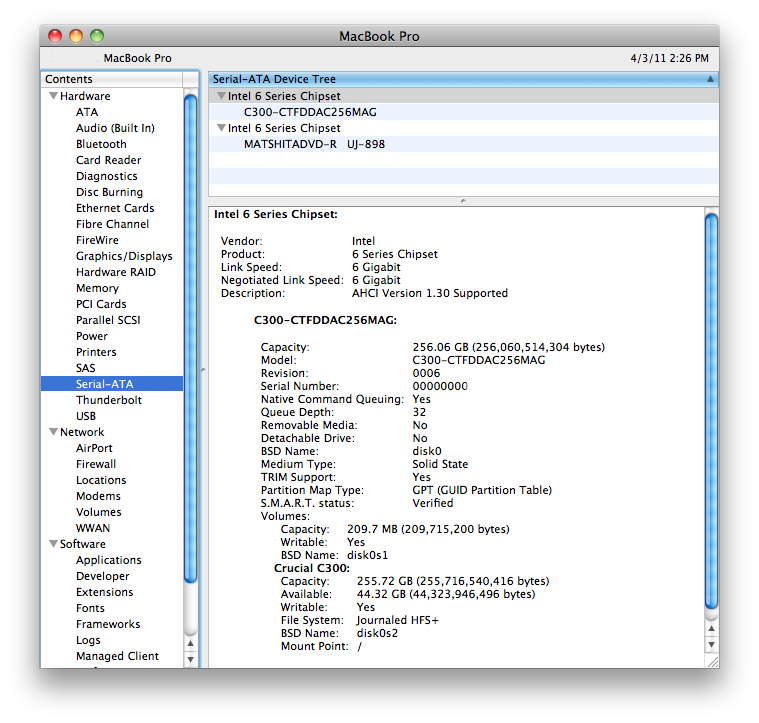The height and width of the screenshot is (723, 759).
Task: Select Card Reader entry
Action: (108, 160)
